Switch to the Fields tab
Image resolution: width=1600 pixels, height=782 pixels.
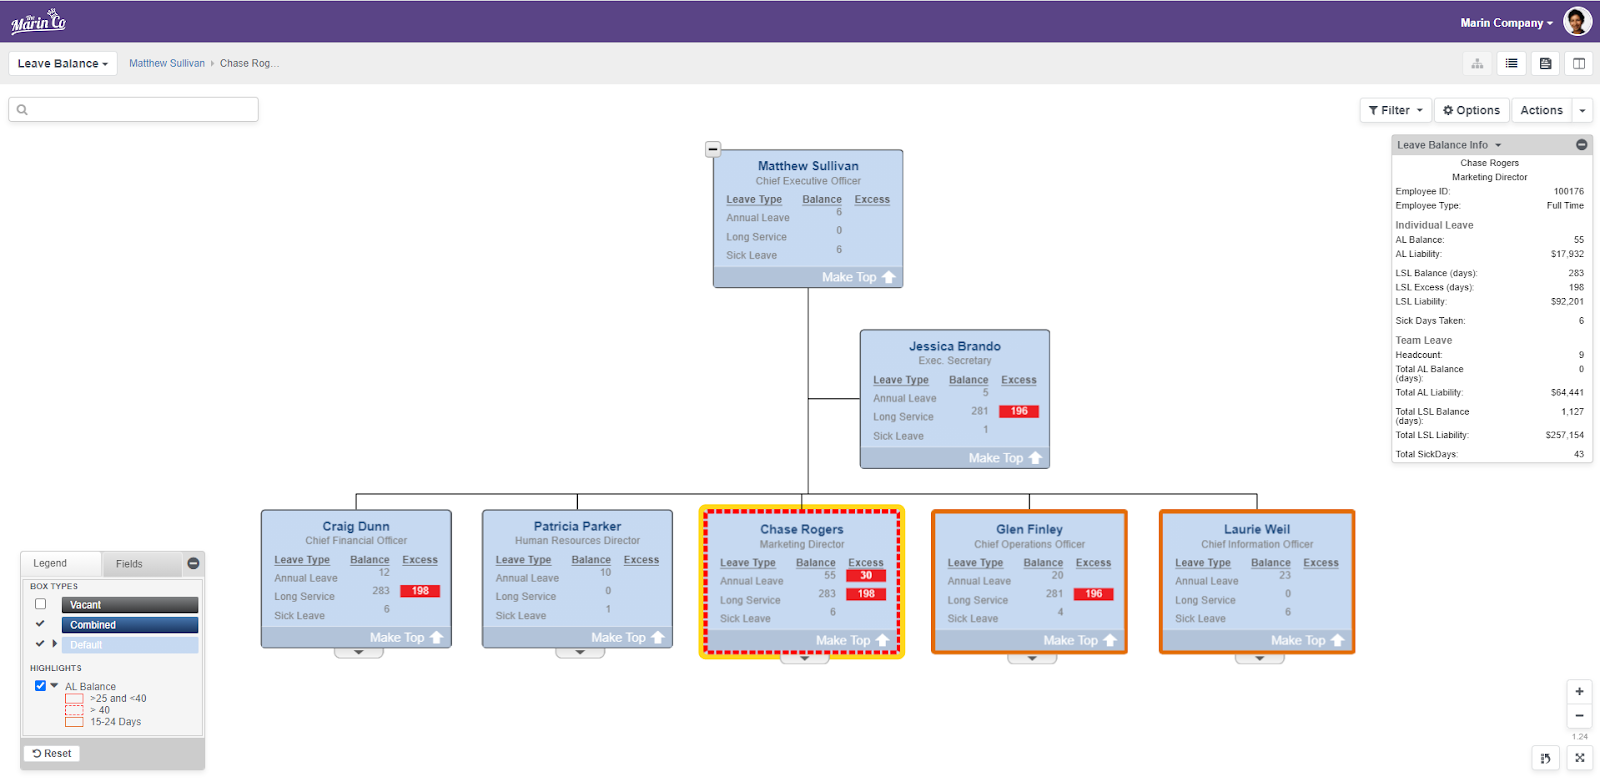(129, 564)
